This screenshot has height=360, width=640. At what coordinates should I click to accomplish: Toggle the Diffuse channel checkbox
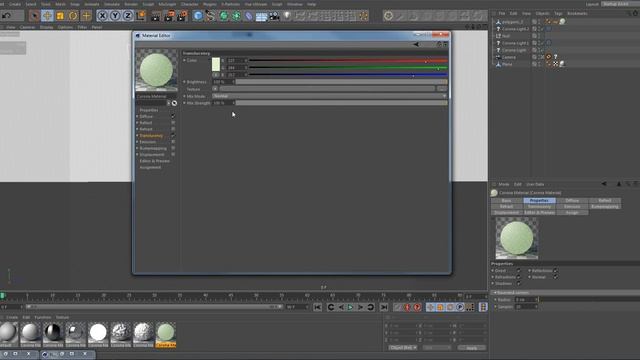173,116
